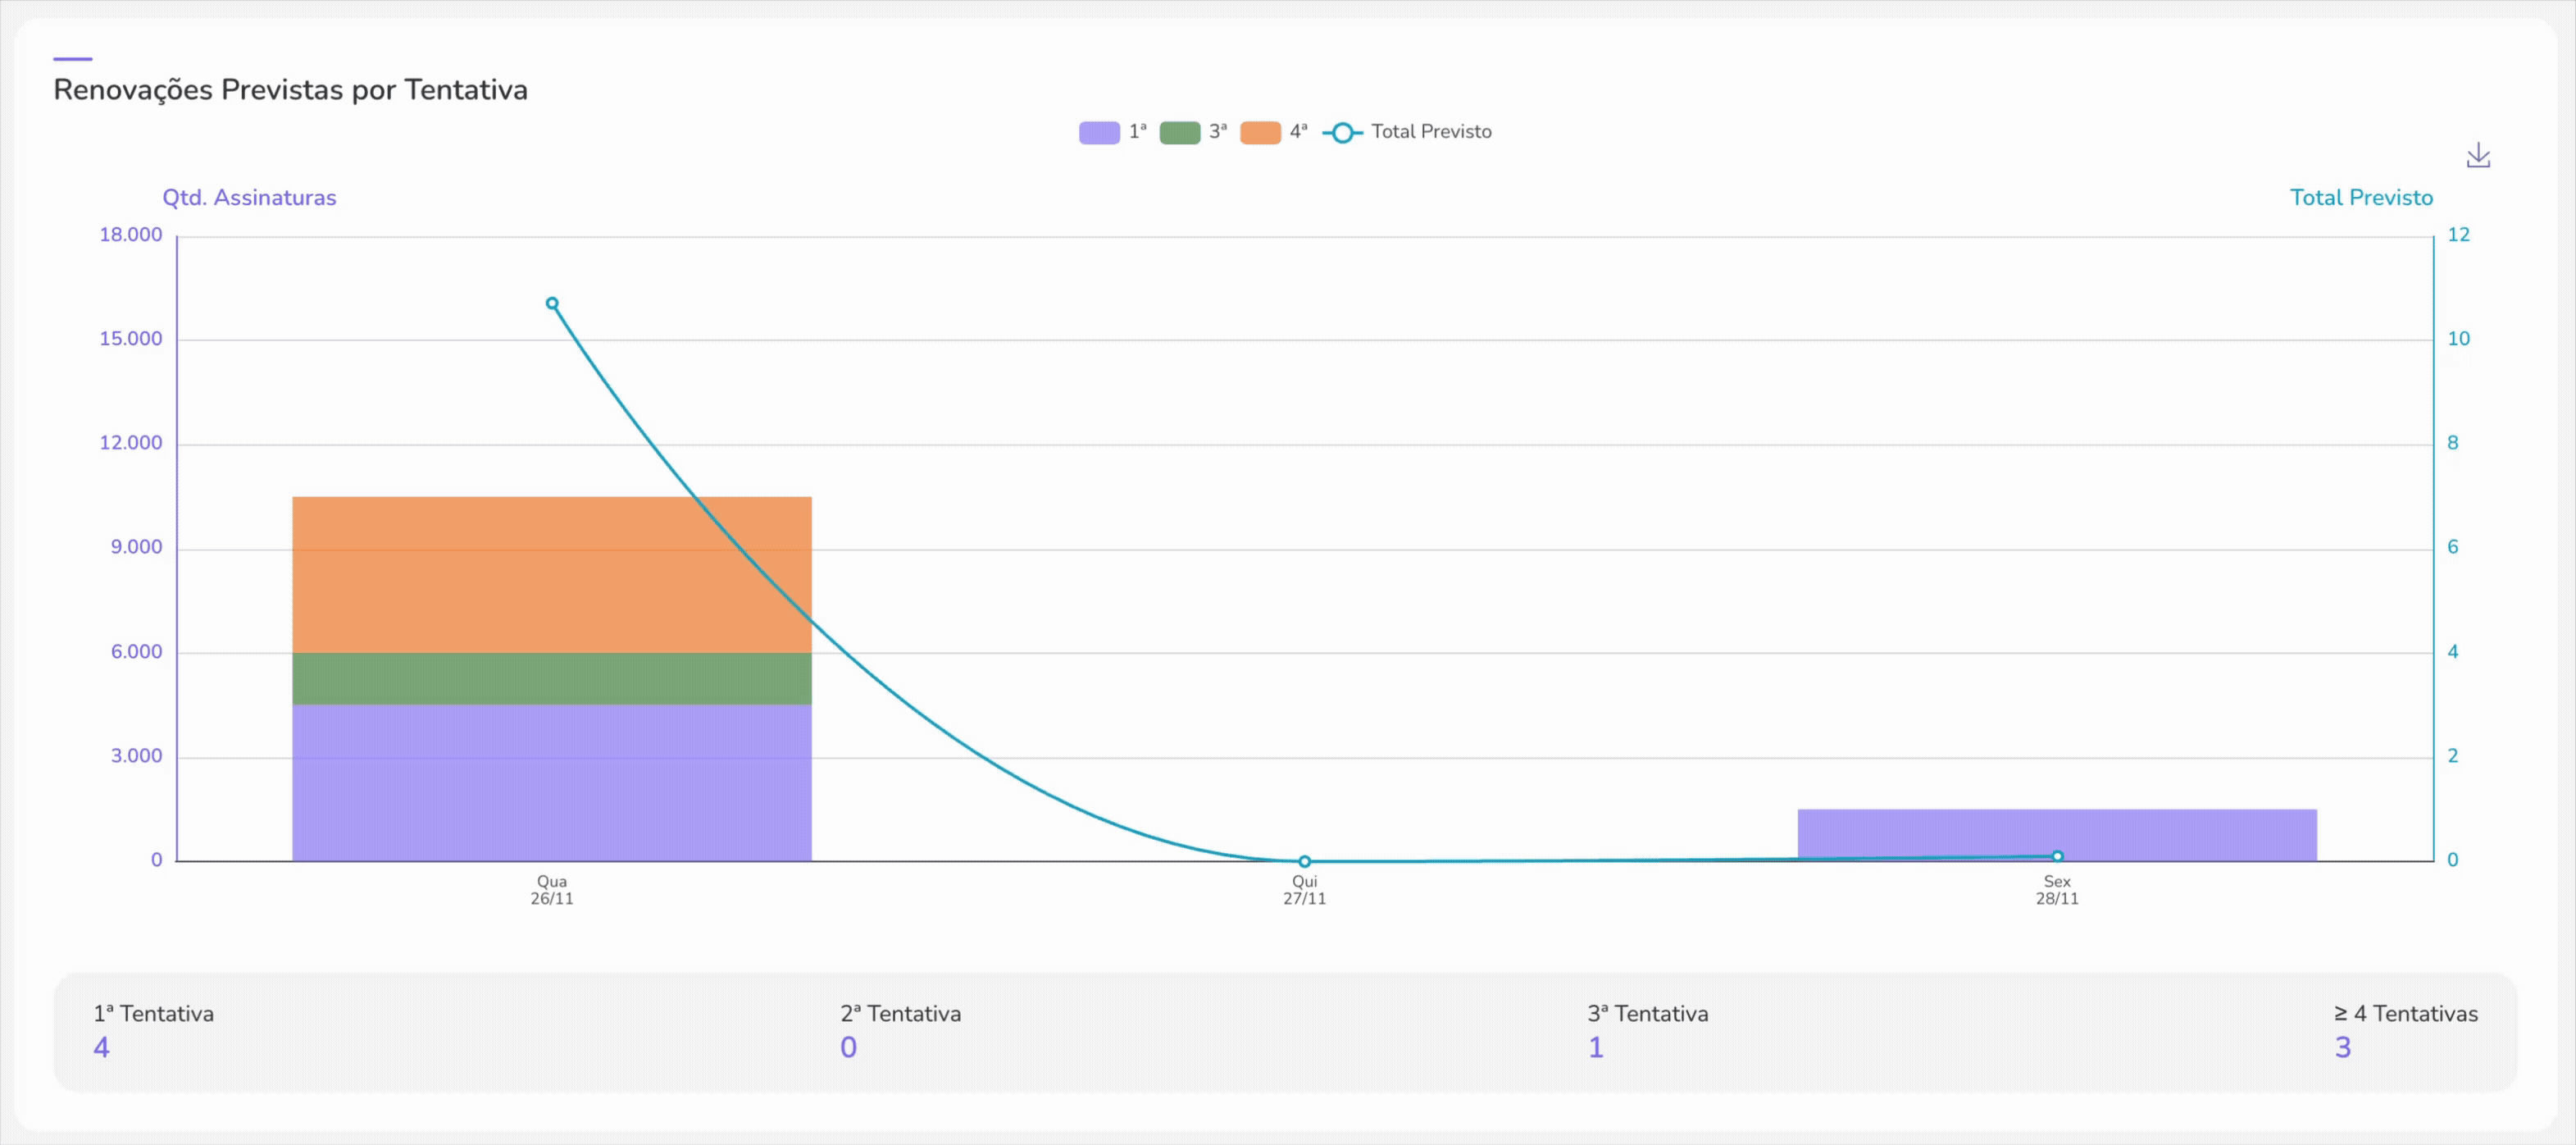Viewport: 2576px width, 1145px height.
Task: Click the line point above Qua 26/11
Action: [552, 303]
